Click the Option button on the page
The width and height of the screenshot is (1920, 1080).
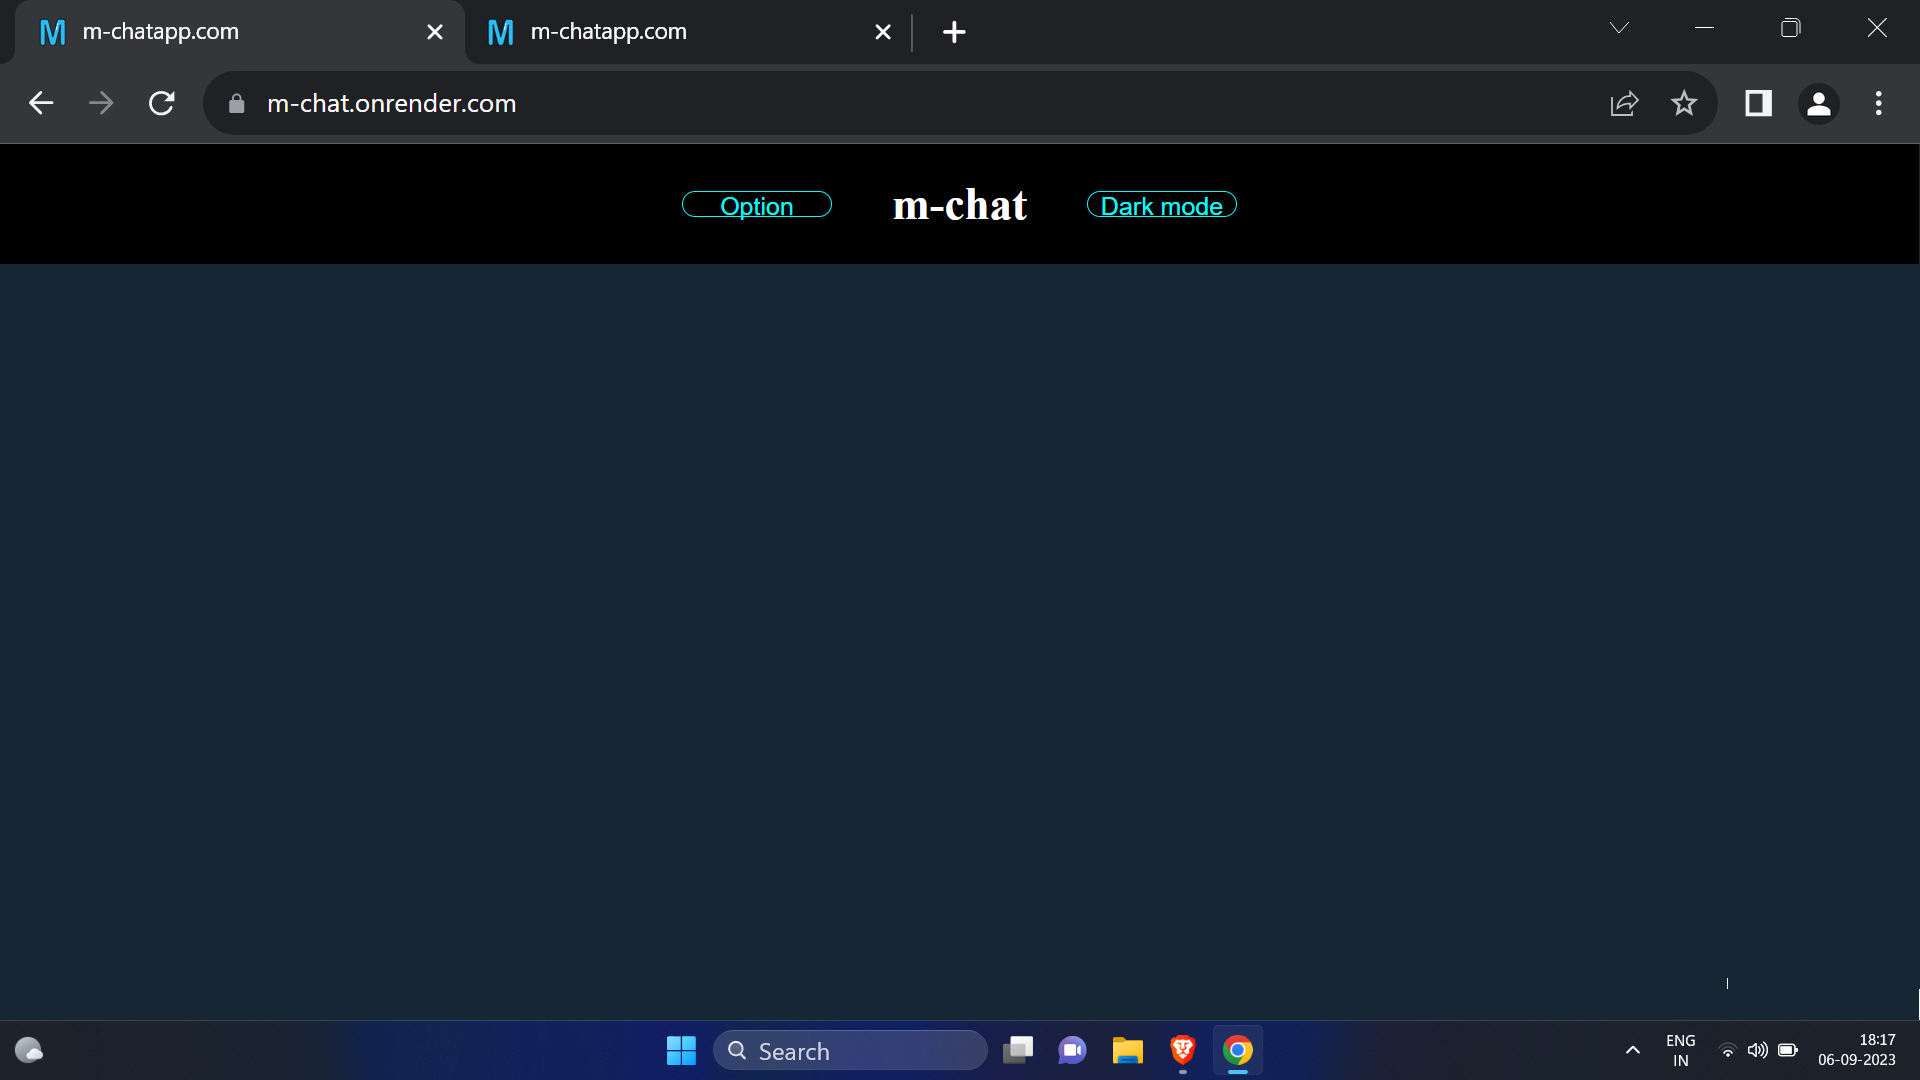(757, 205)
